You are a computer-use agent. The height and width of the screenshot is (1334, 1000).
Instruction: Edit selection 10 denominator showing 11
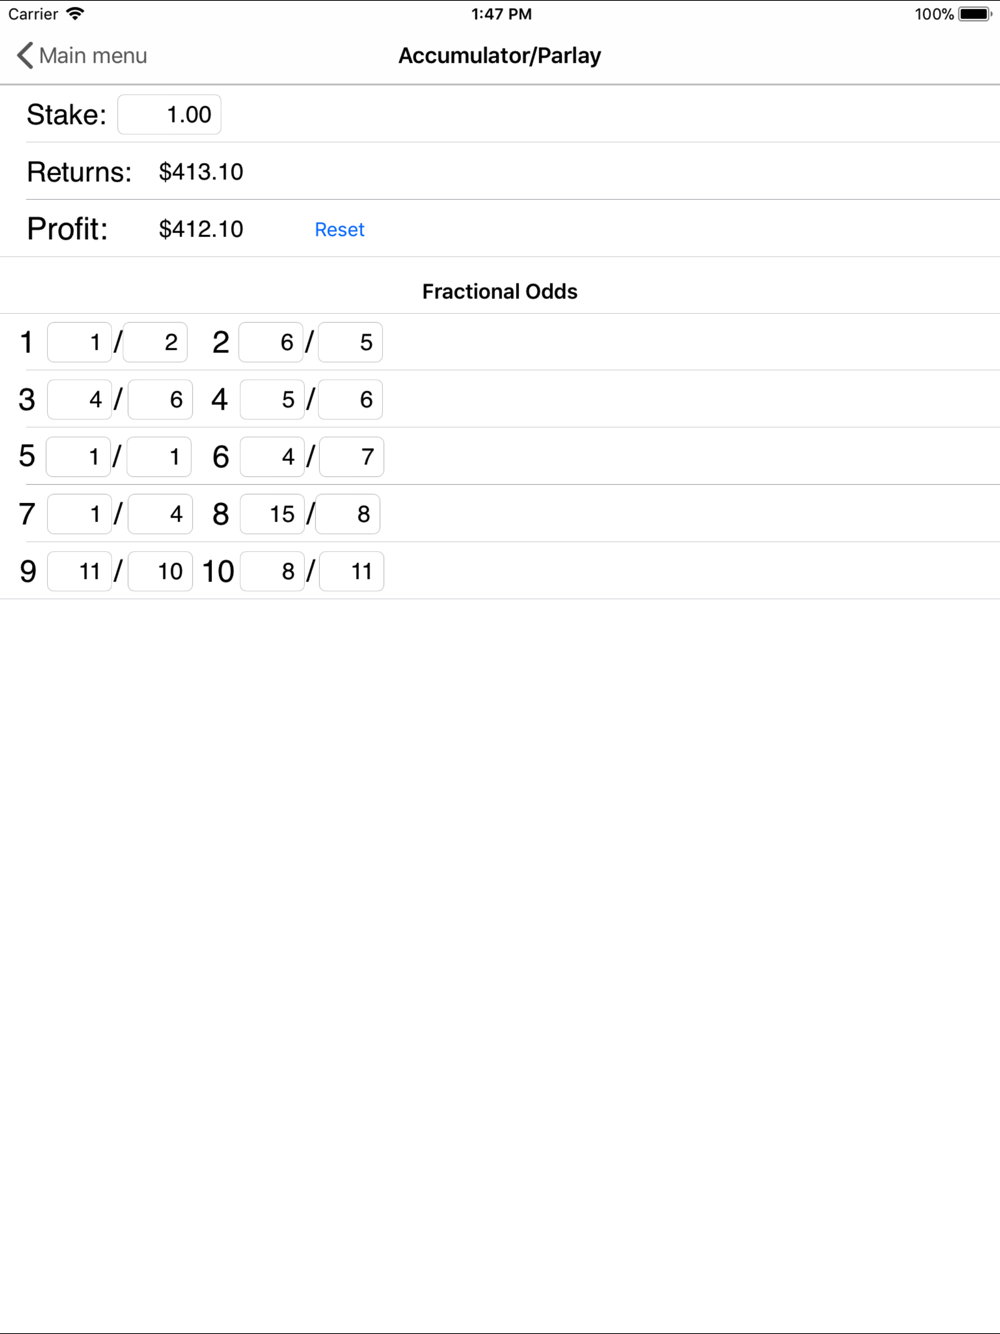(351, 570)
